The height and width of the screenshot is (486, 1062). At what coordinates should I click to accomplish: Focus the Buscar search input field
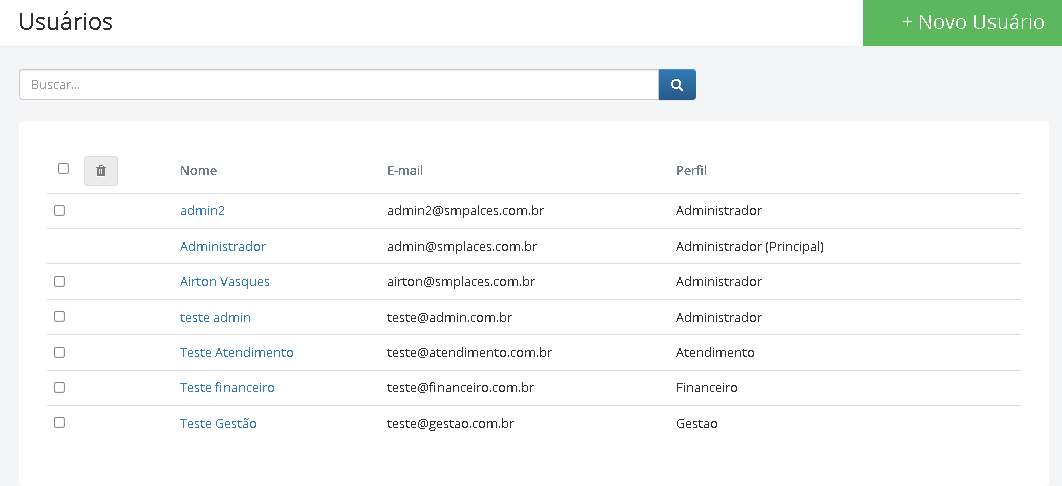click(339, 85)
